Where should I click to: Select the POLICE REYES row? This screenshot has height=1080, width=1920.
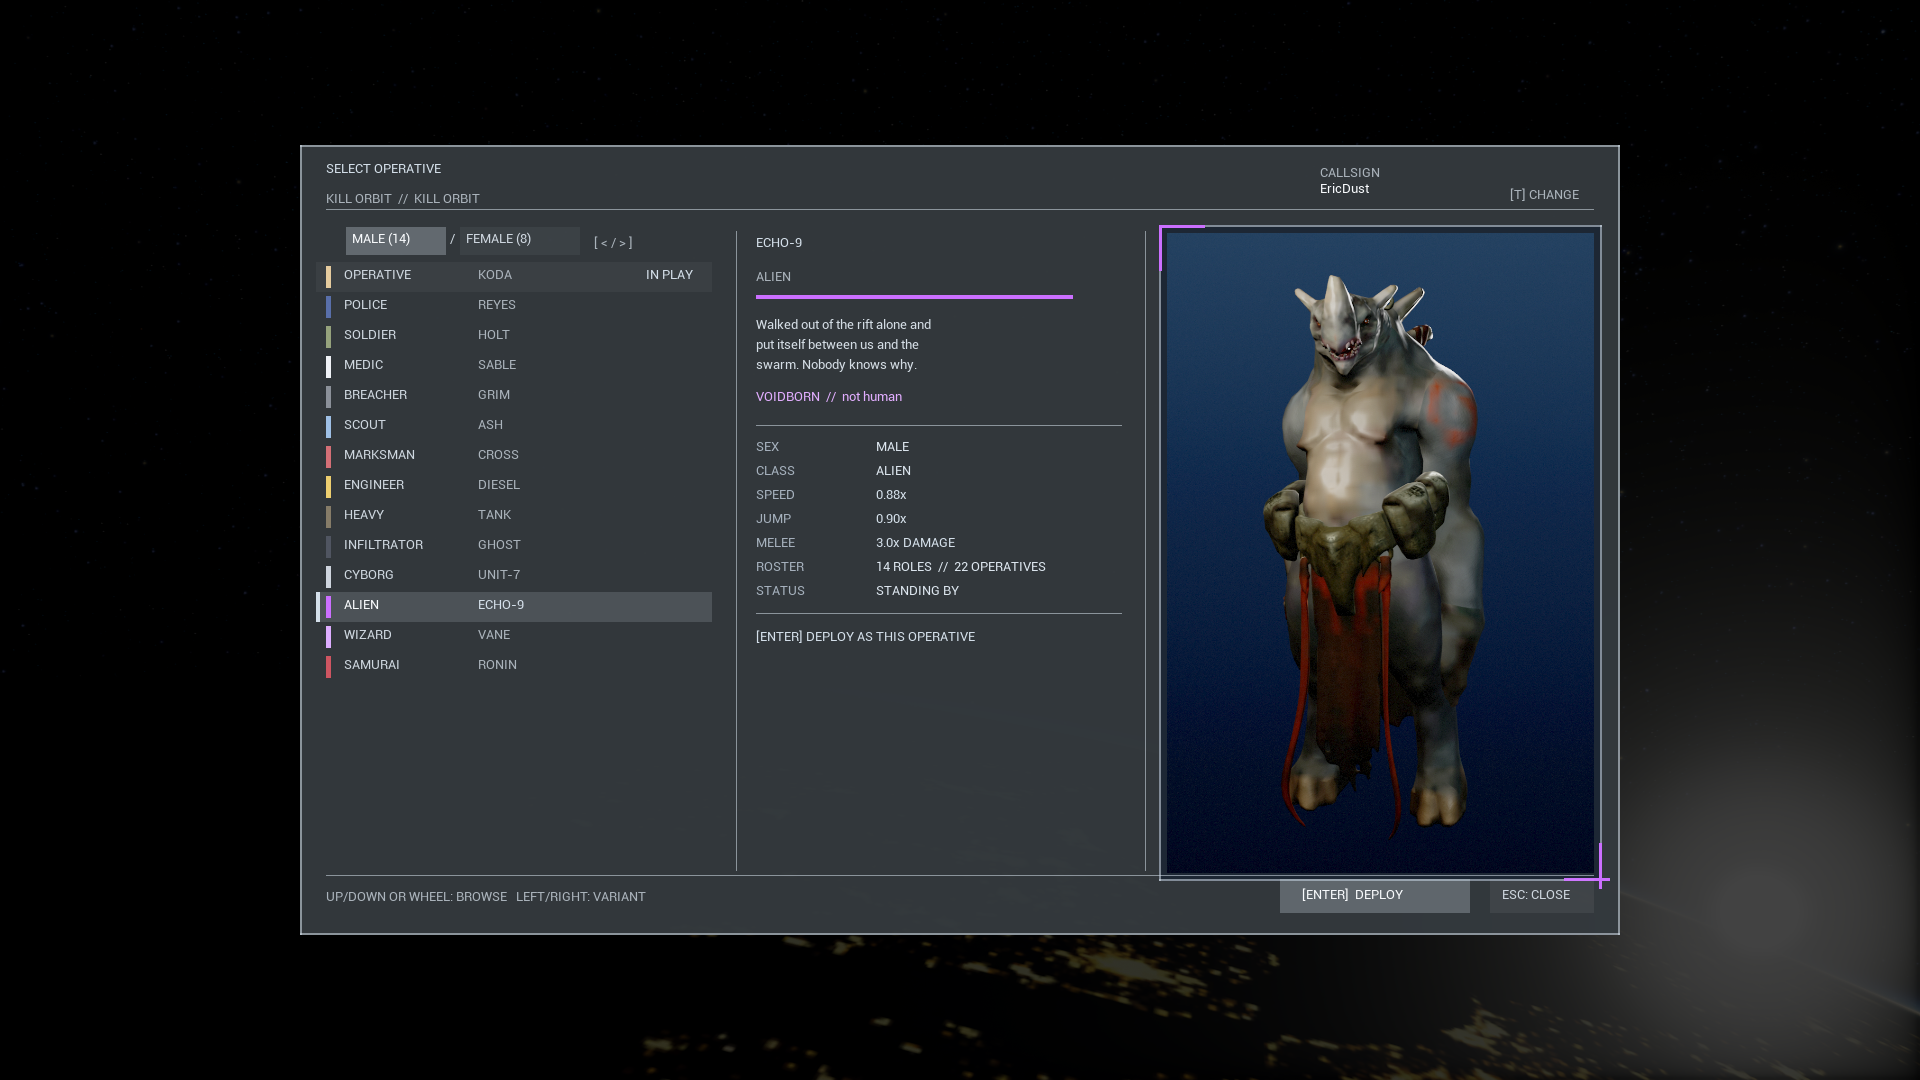pyautogui.click(x=514, y=306)
